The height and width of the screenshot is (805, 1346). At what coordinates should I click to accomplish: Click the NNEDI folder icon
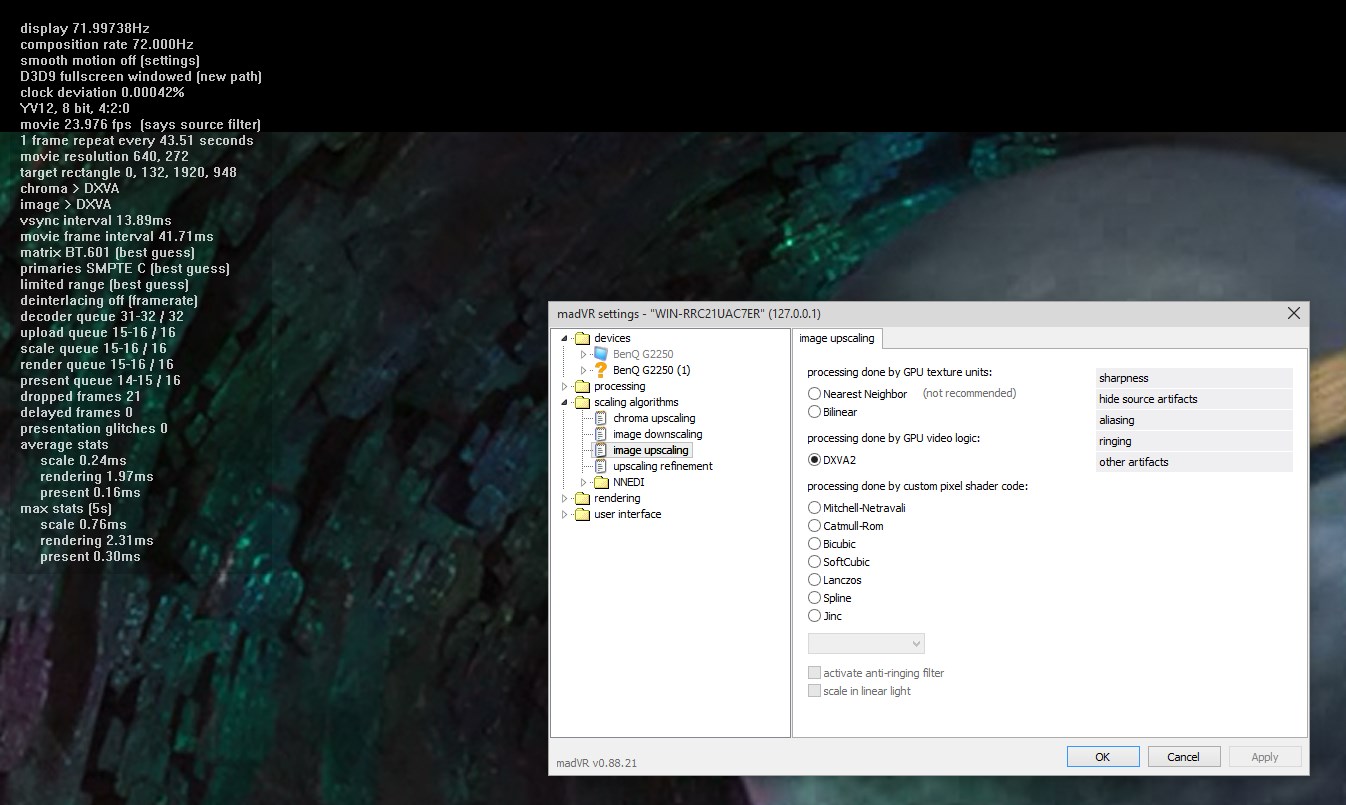pos(601,482)
